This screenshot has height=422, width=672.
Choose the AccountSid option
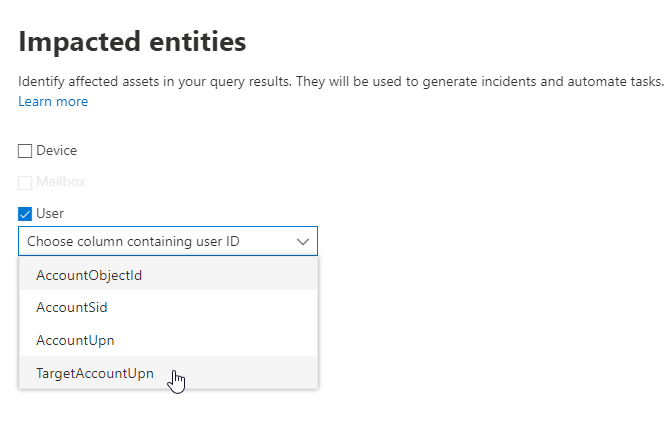pos(71,307)
